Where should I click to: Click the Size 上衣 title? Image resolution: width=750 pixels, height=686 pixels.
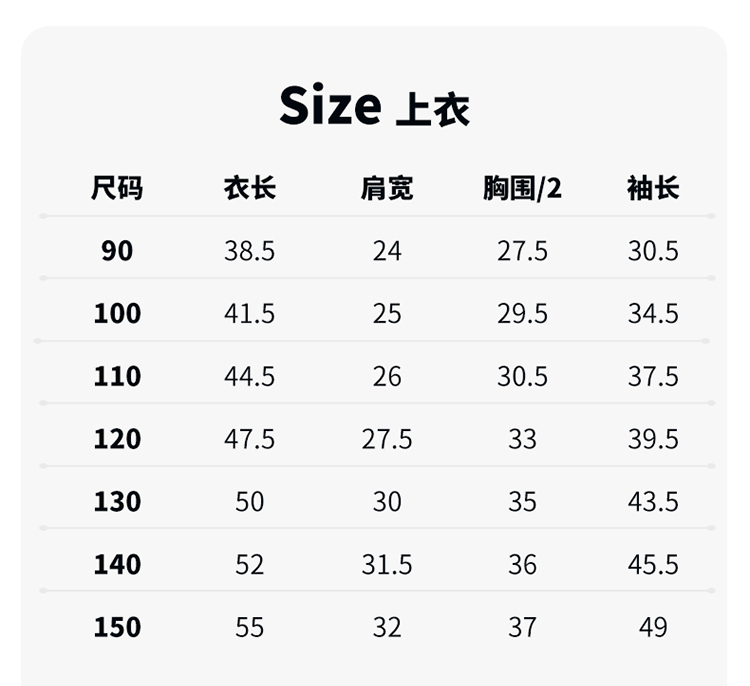coord(374,105)
